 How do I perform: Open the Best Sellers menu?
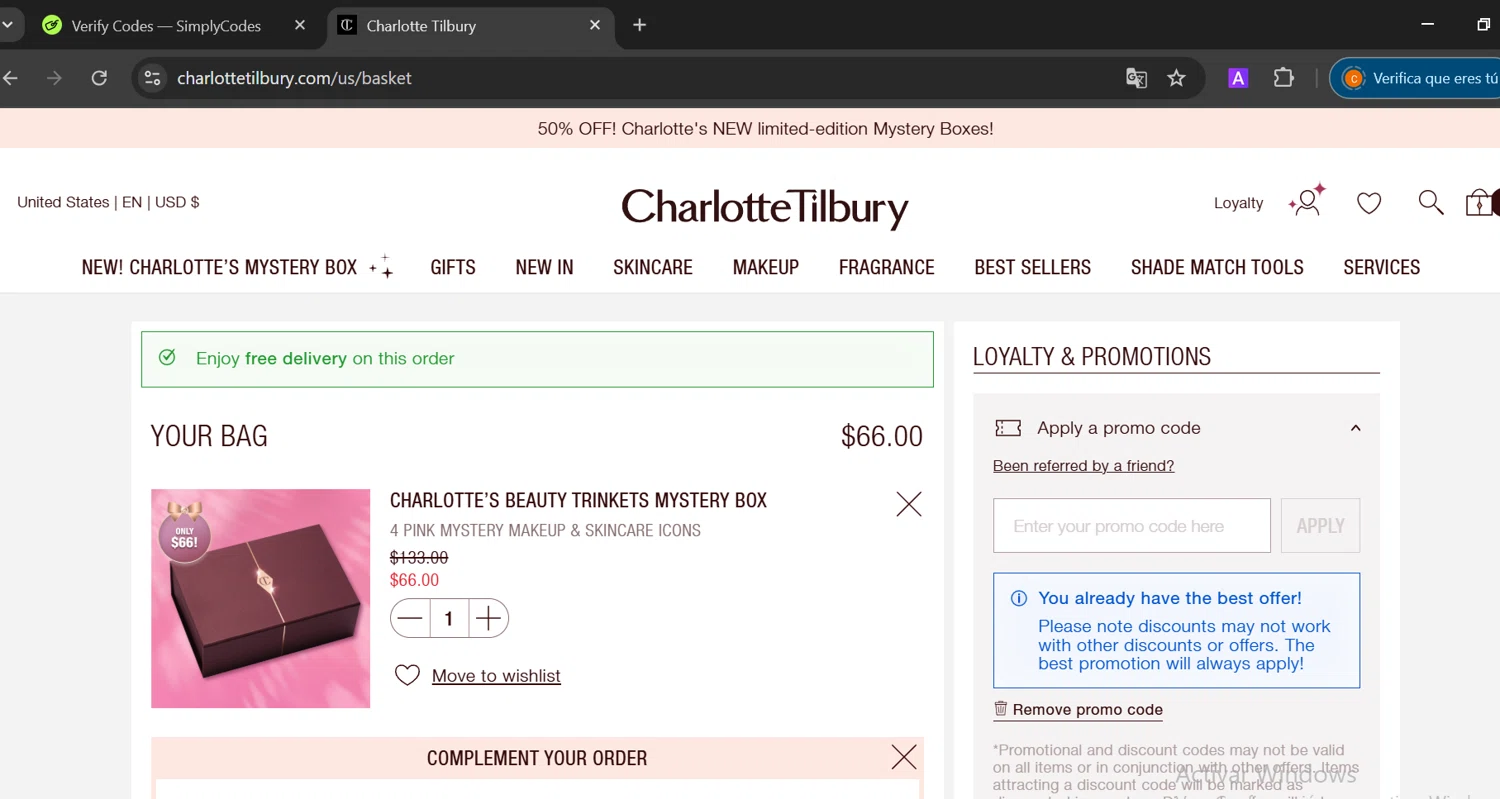(x=1033, y=267)
